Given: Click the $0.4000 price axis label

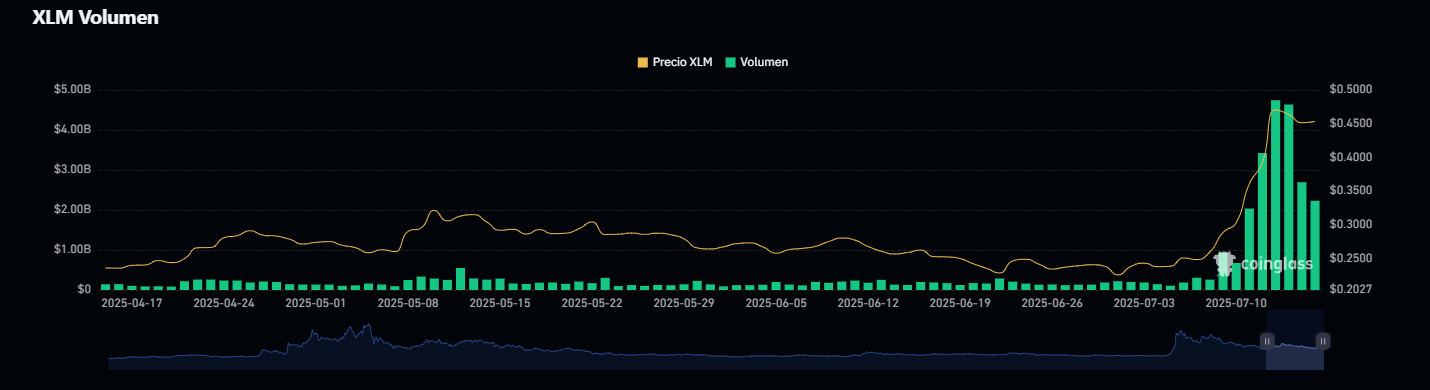Looking at the screenshot, I should 1350,158.
